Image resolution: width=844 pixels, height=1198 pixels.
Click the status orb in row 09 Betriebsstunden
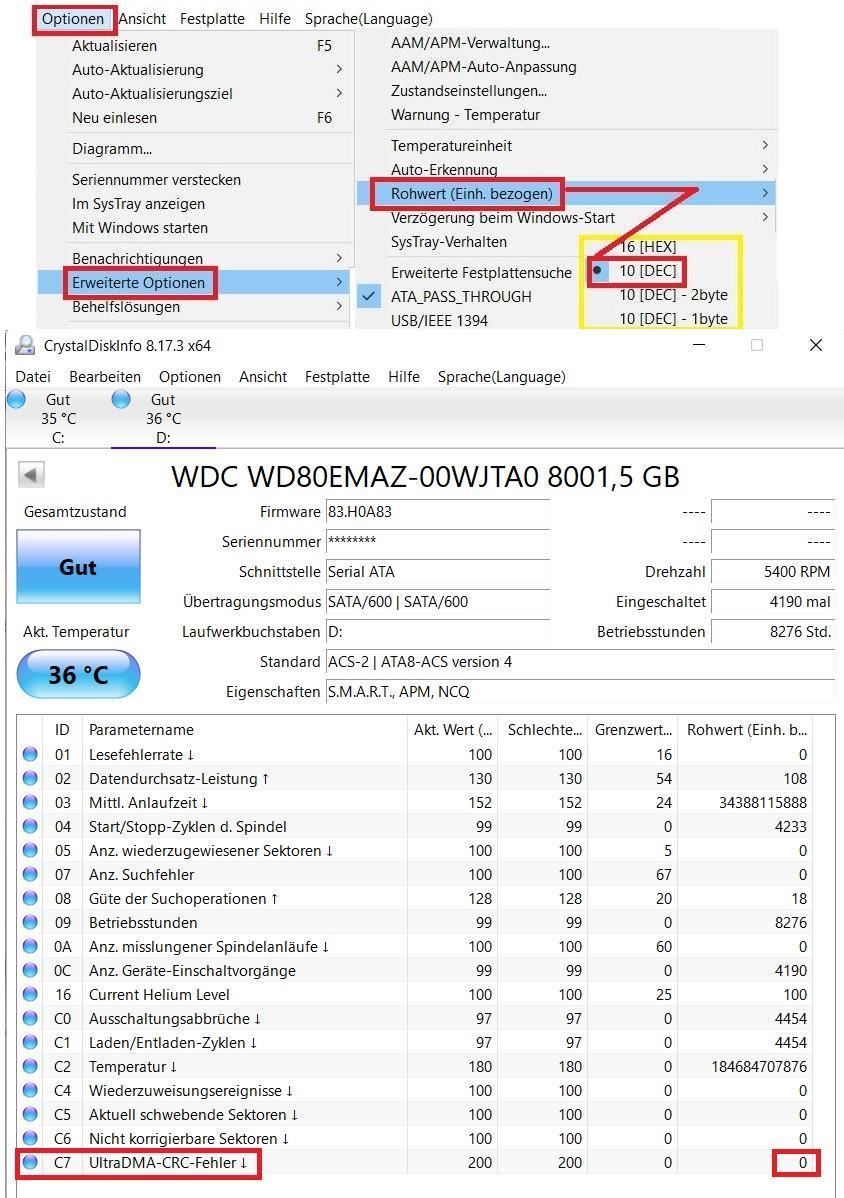pos(30,922)
